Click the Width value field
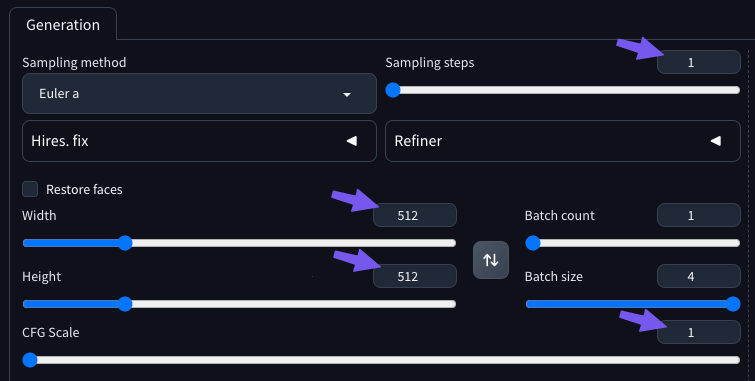Image resolution: width=755 pixels, height=381 pixels. (x=415, y=215)
